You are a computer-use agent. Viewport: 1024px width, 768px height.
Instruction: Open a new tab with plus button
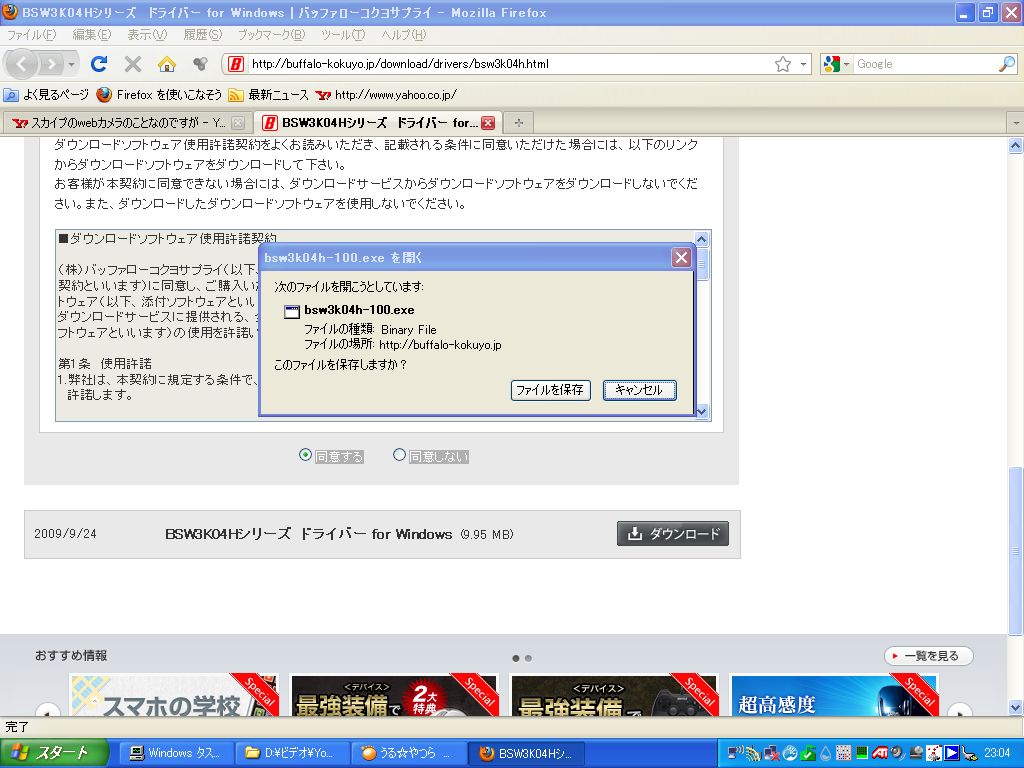click(x=519, y=122)
